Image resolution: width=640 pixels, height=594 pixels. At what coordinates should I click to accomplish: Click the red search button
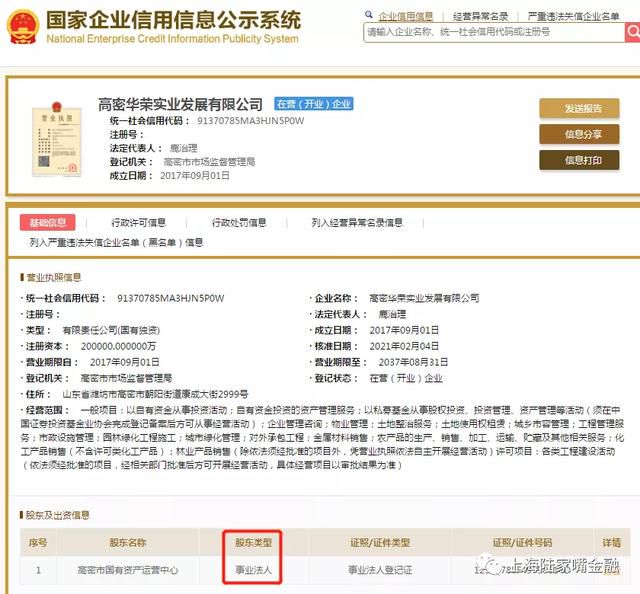tap(632, 32)
